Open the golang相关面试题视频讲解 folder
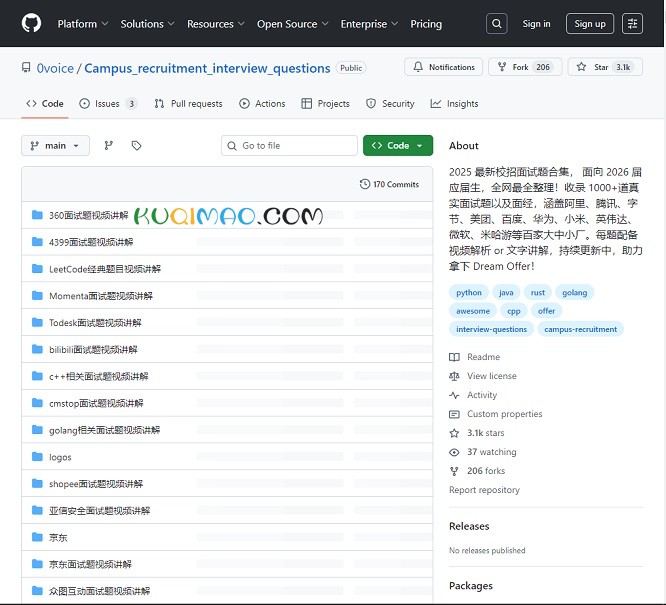 [104, 430]
